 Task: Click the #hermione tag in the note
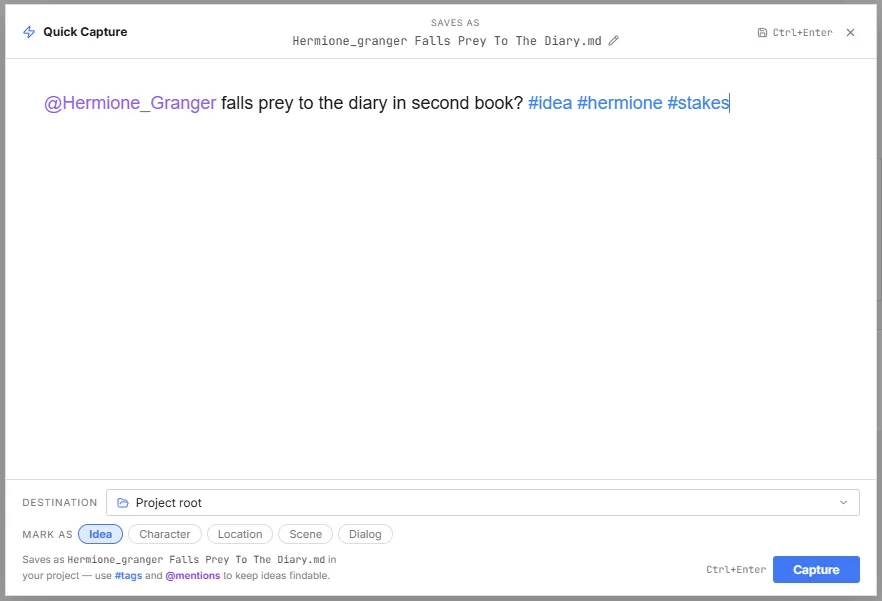620,103
